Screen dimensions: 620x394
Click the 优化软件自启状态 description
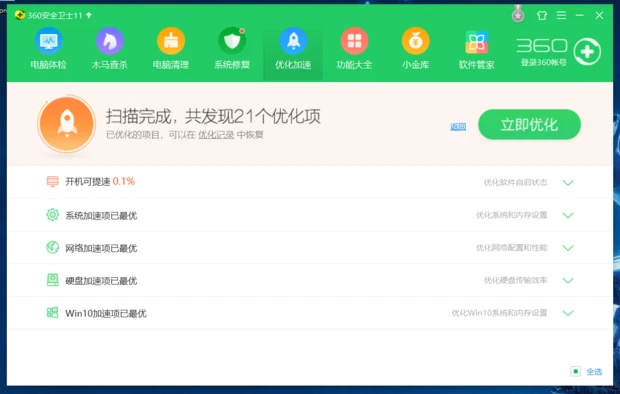(x=516, y=182)
